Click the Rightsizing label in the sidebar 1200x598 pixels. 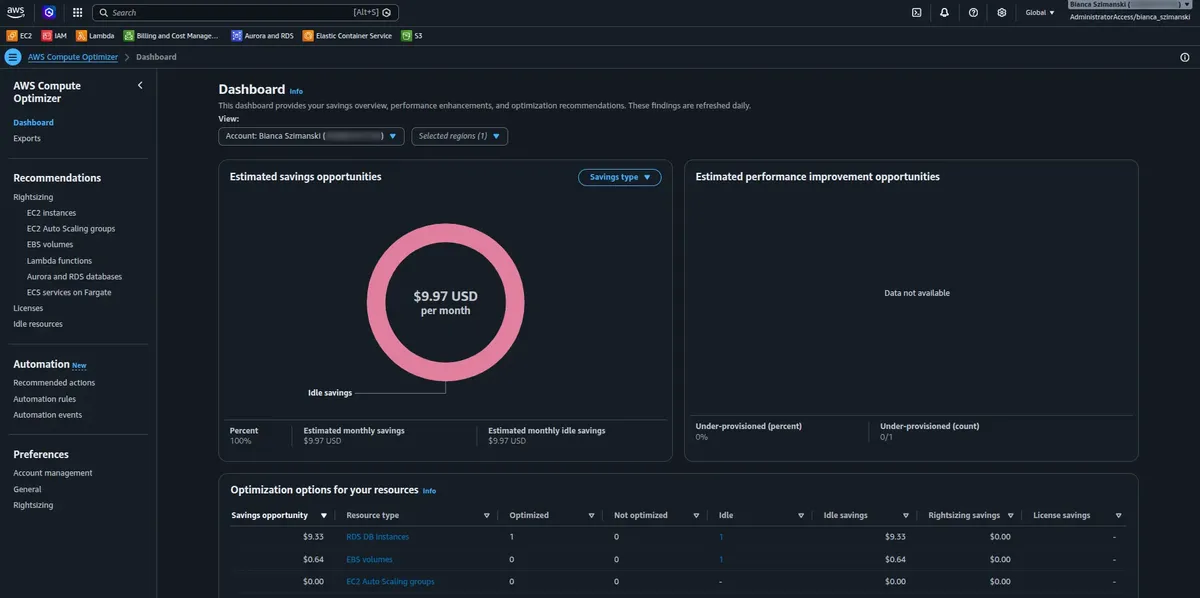33,197
